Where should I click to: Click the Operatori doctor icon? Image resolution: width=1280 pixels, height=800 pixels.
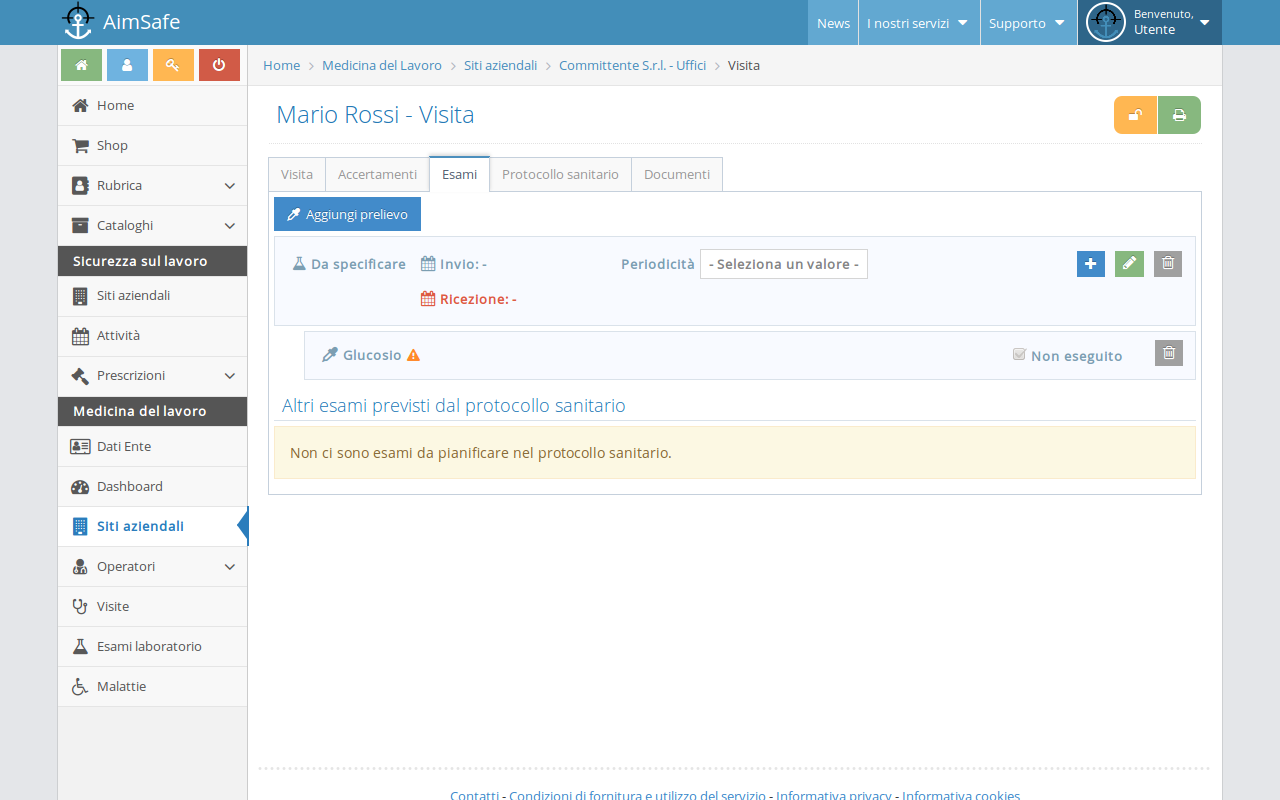(x=81, y=566)
